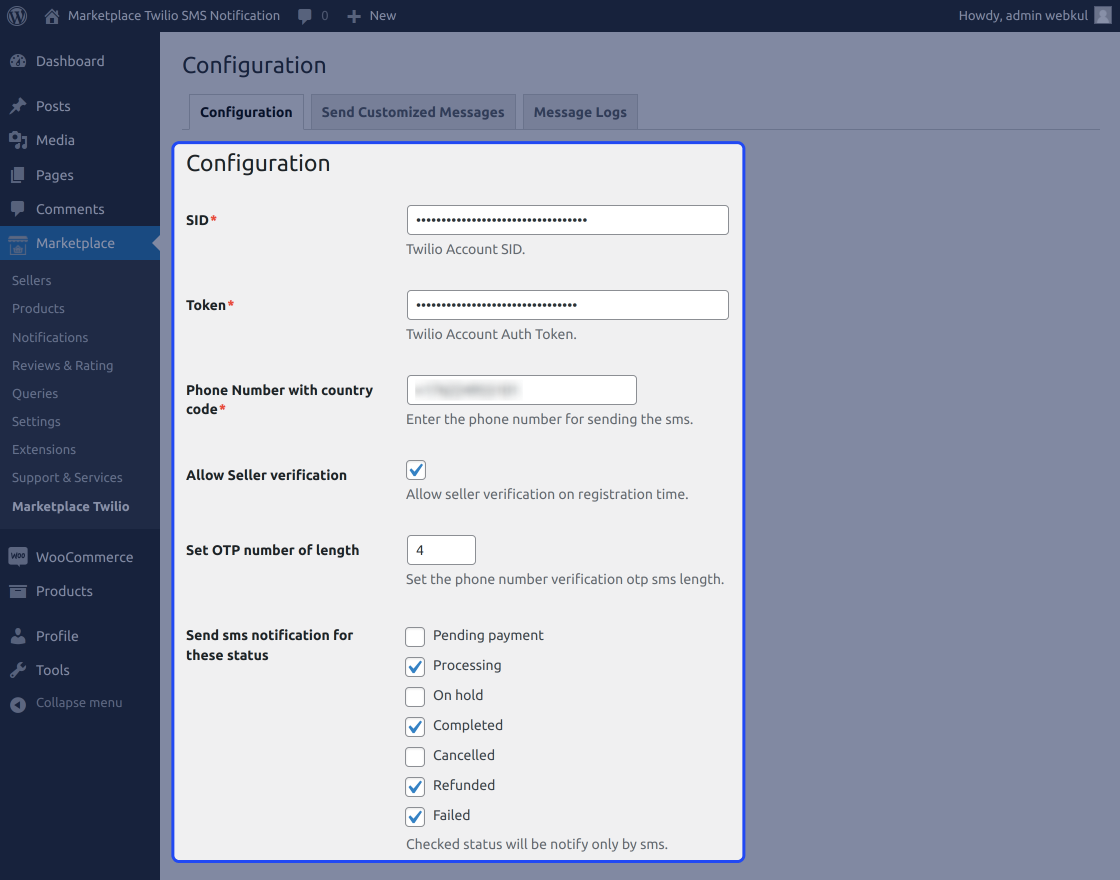The image size is (1120, 880).
Task: Click the Marketplace store icon
Action: tap(19, 244)
